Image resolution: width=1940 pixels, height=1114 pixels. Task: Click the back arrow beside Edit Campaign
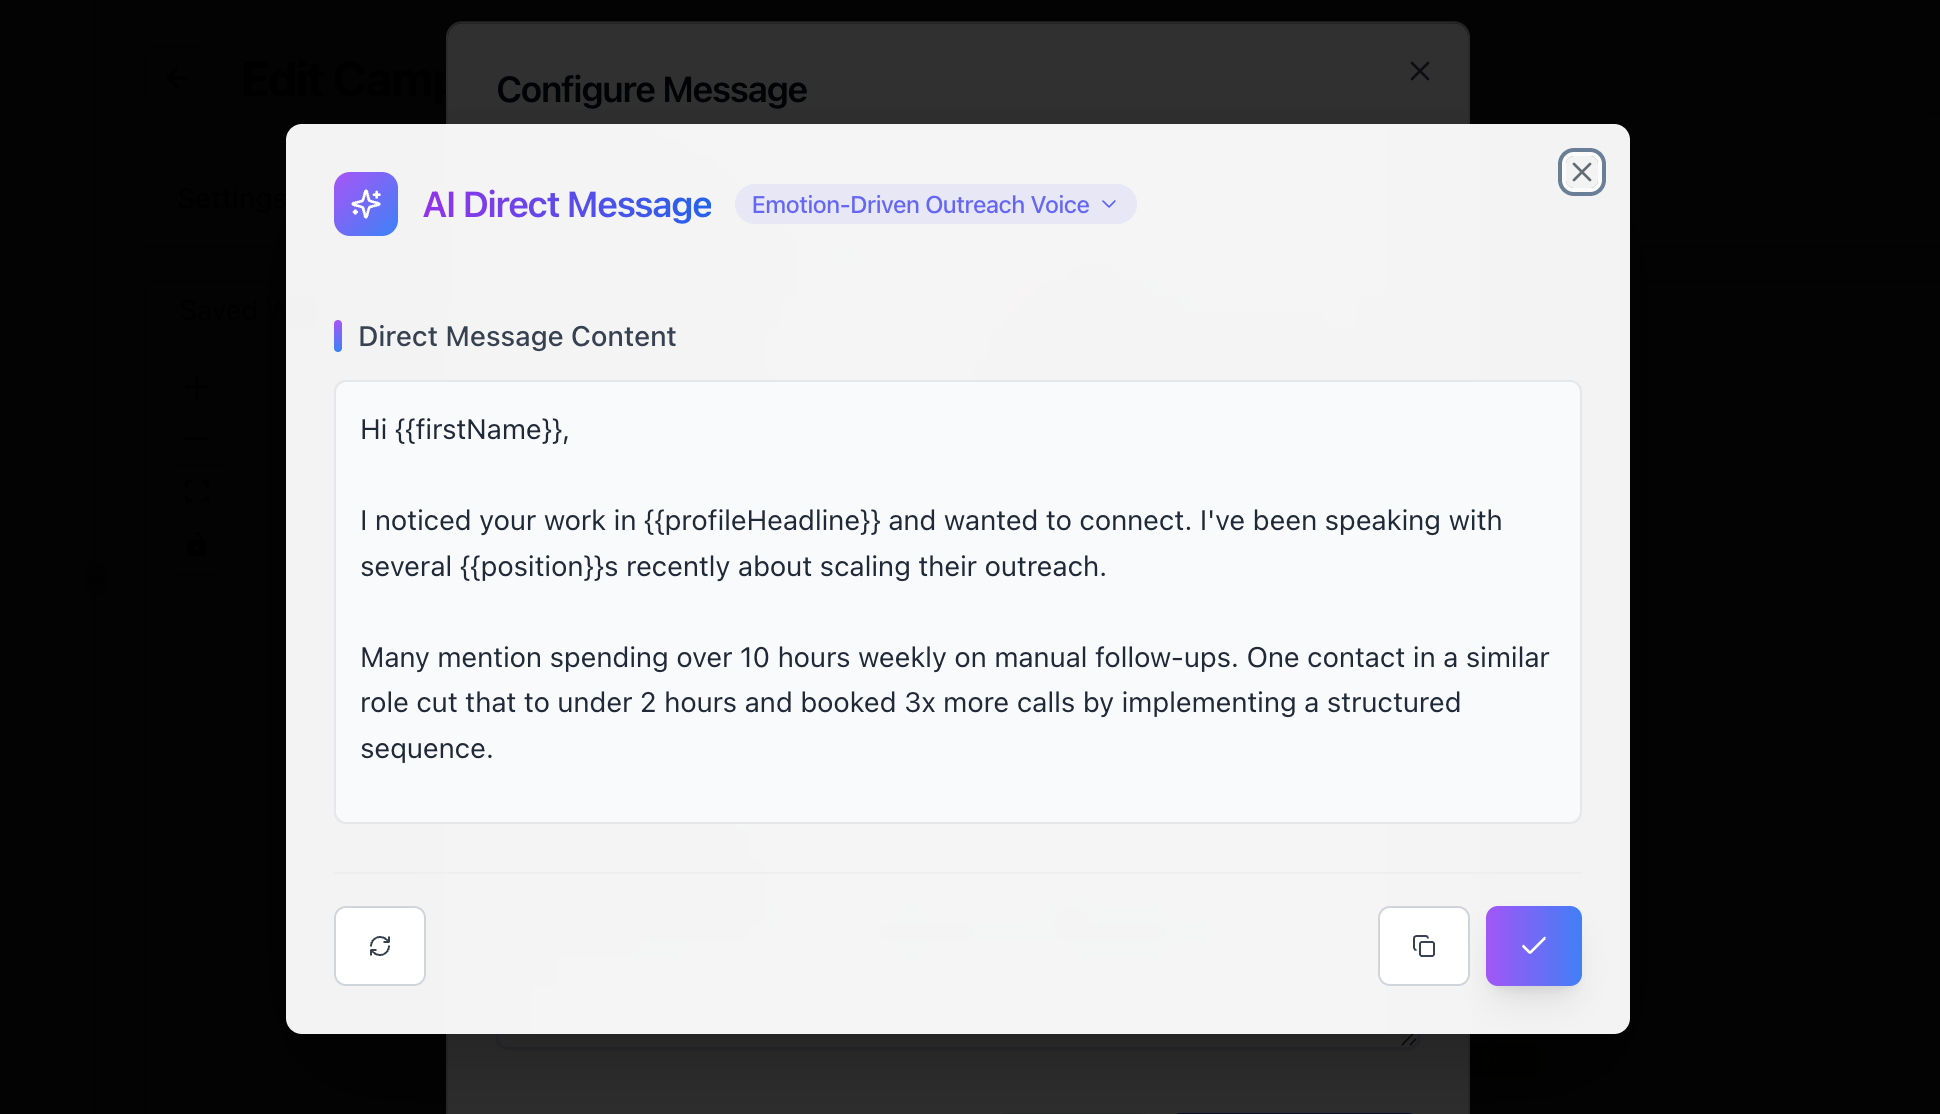click(x=179, y=78)
